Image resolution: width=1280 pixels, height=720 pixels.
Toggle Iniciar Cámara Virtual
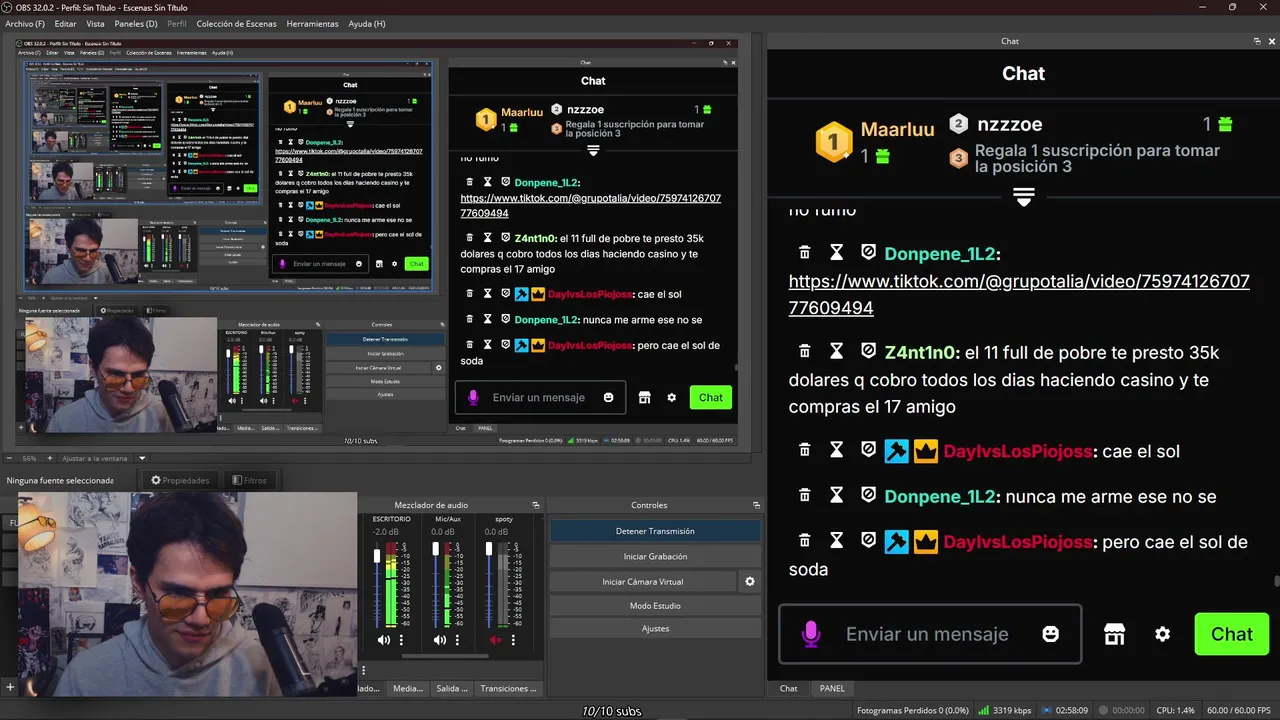(x=643, y=581)
